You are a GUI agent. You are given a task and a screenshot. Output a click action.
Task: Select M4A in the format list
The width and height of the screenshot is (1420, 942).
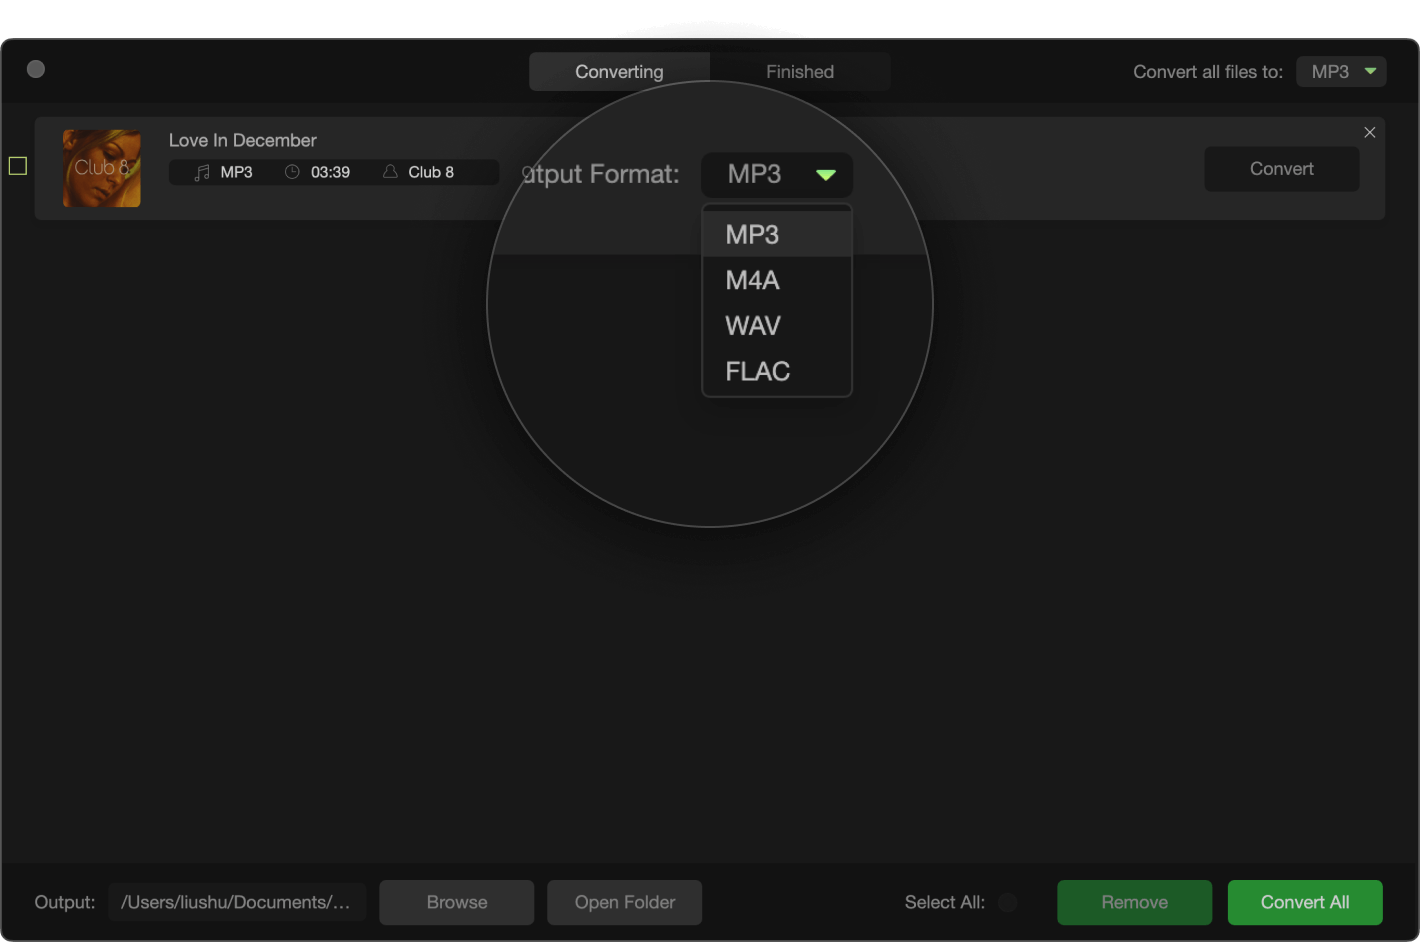752,280
